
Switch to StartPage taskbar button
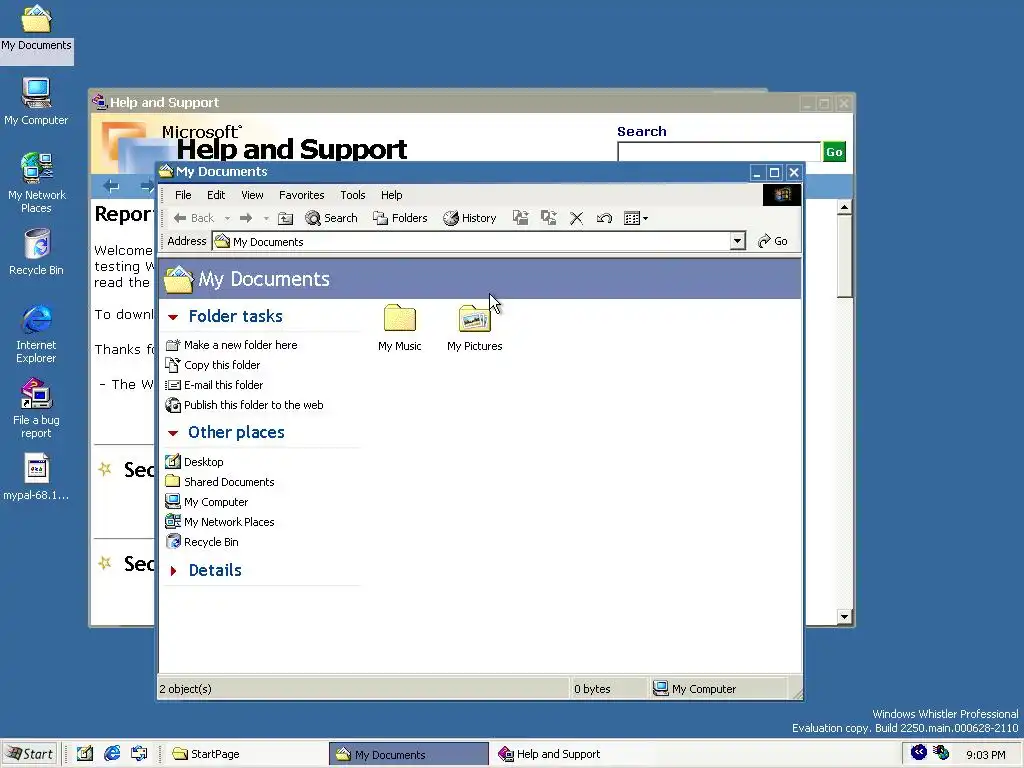(x=245, y=754)
